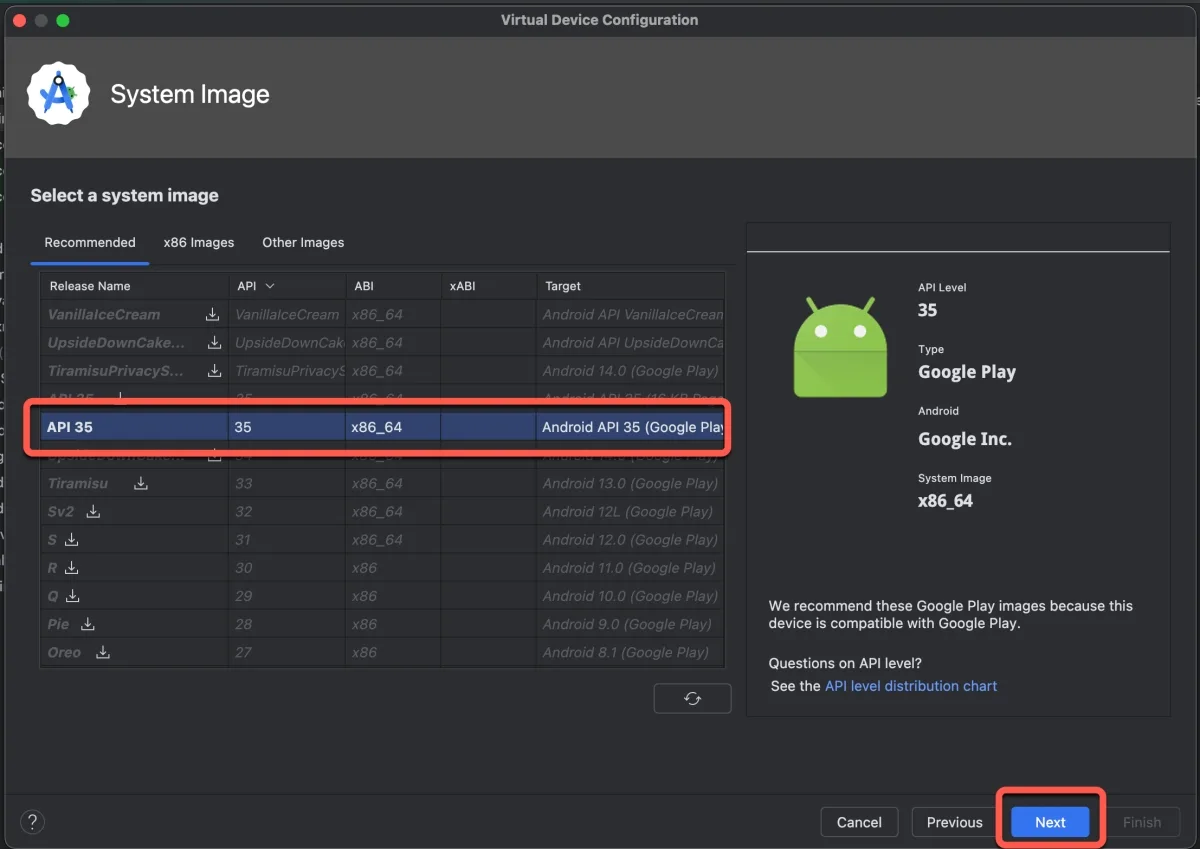Download the Sv2 API 32 image

point(93,511)
